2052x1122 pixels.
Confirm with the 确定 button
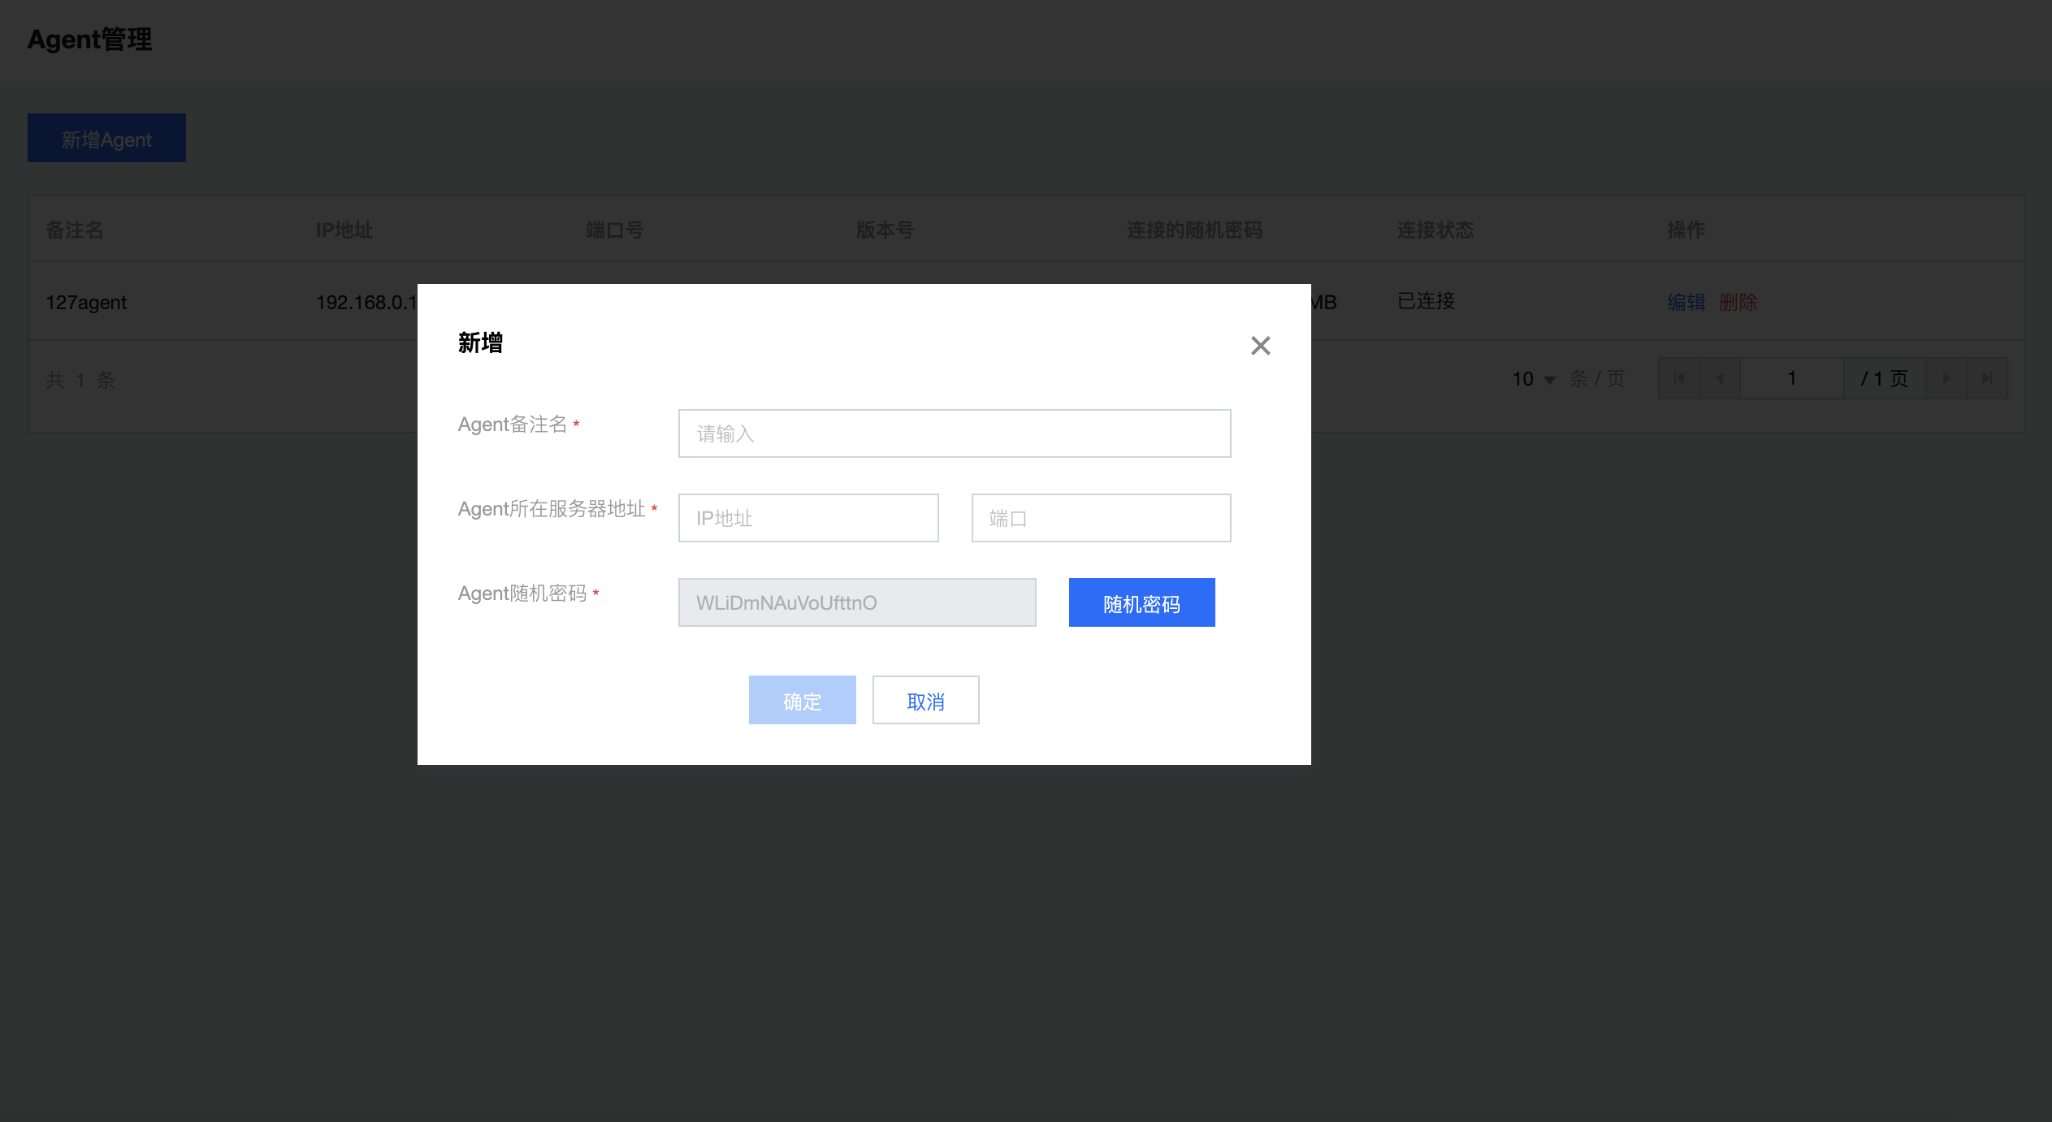pyautogui.click(x=802, y=700)
